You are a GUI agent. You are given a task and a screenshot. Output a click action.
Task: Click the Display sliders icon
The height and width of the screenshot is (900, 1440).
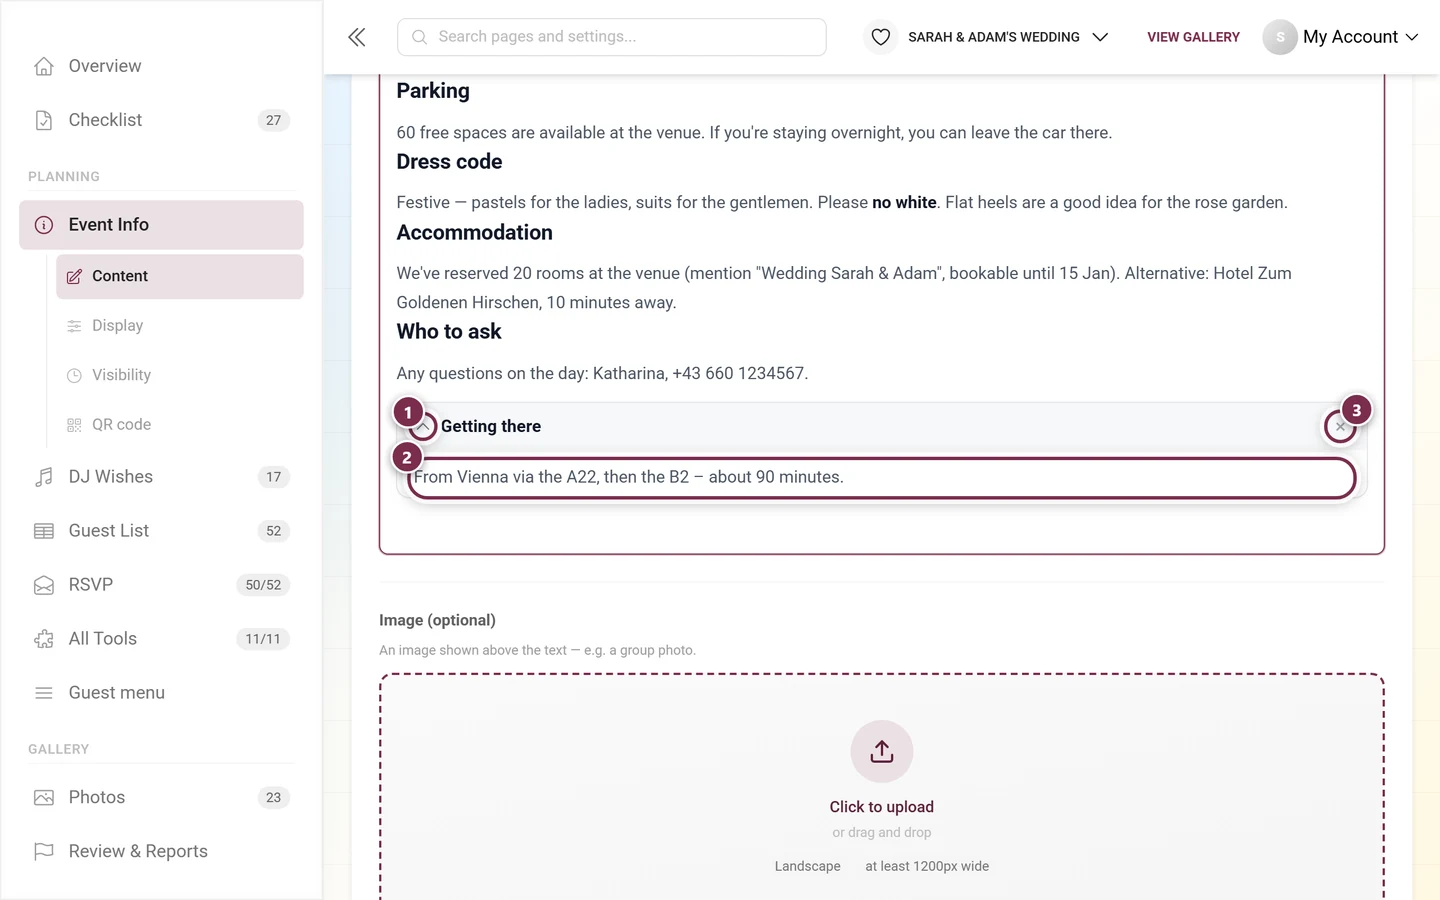(74, 326)
